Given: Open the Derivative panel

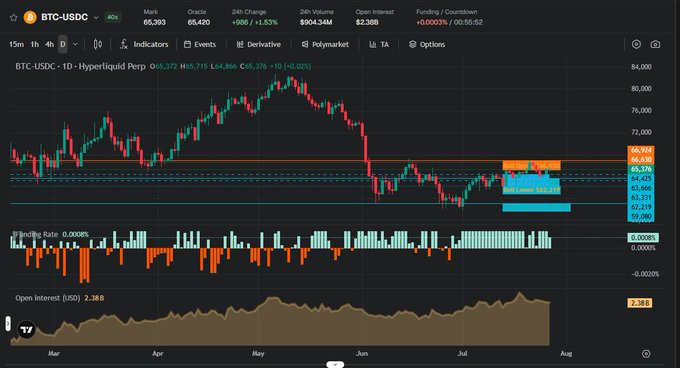Looking at the screenshot, I should pos(258,44).
